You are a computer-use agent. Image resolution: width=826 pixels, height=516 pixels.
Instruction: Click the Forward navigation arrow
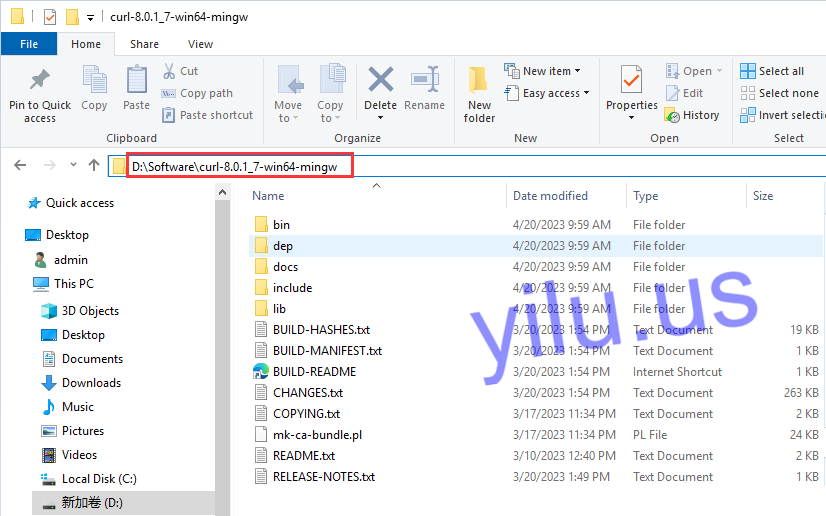[50, 165]
